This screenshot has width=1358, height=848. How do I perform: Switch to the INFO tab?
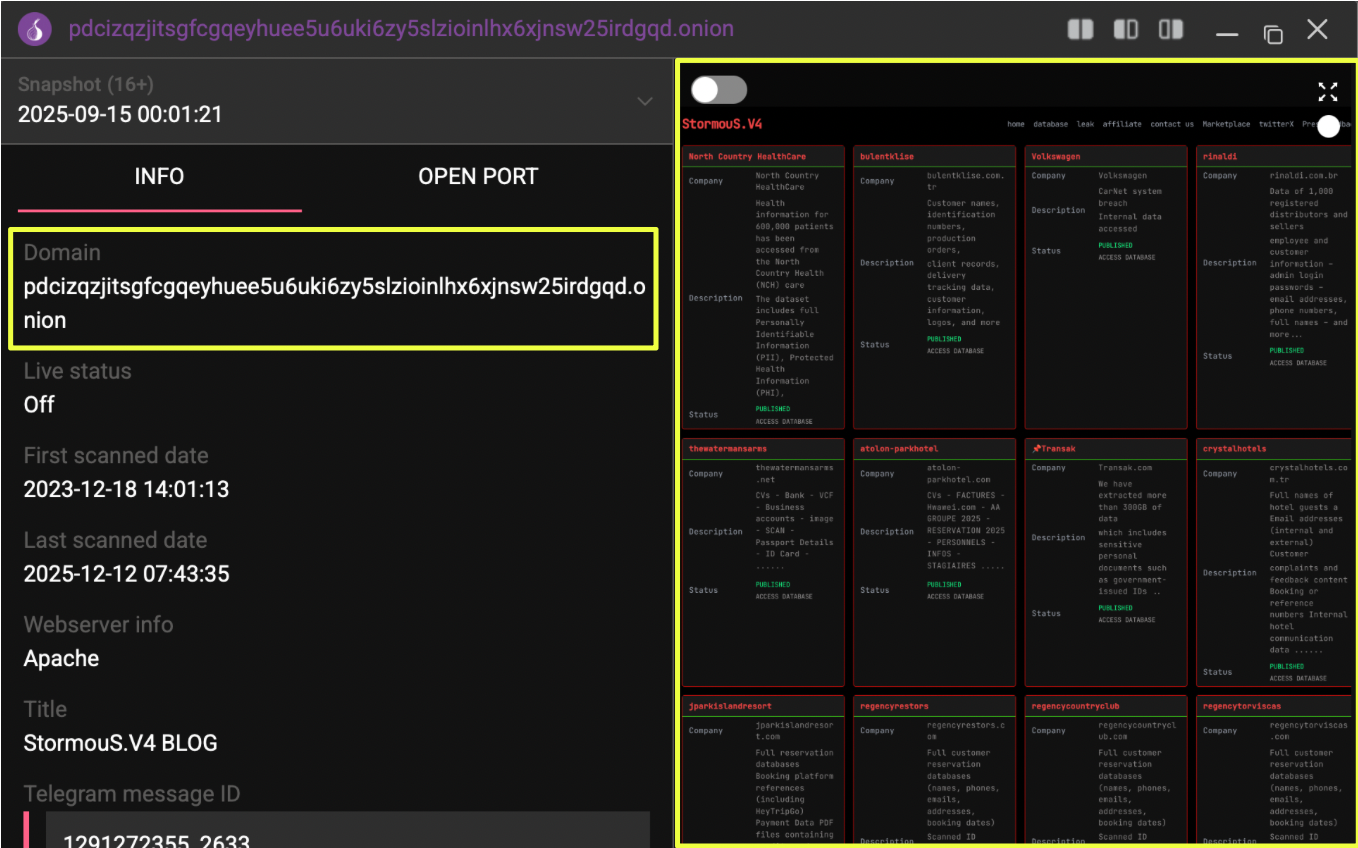159,177
